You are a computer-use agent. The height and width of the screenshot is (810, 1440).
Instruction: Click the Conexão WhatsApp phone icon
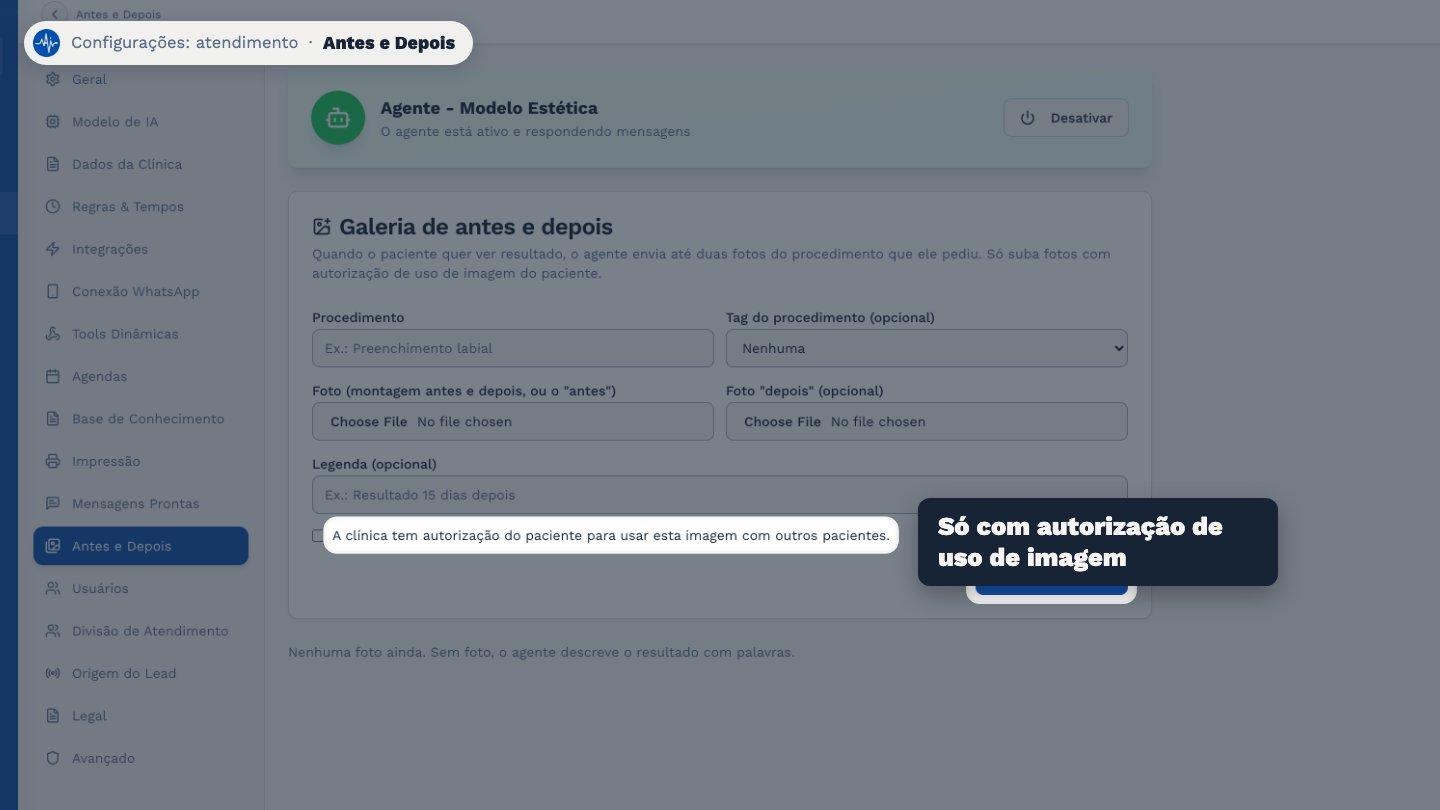tap(53, 292)
